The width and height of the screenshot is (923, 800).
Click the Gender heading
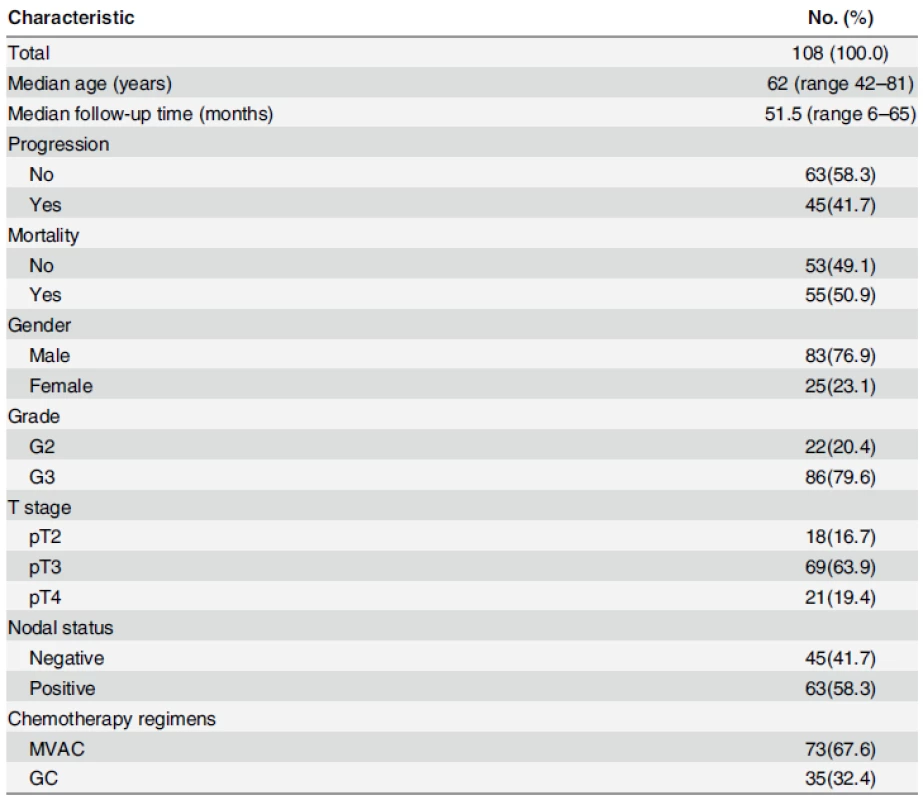point(39,325)
